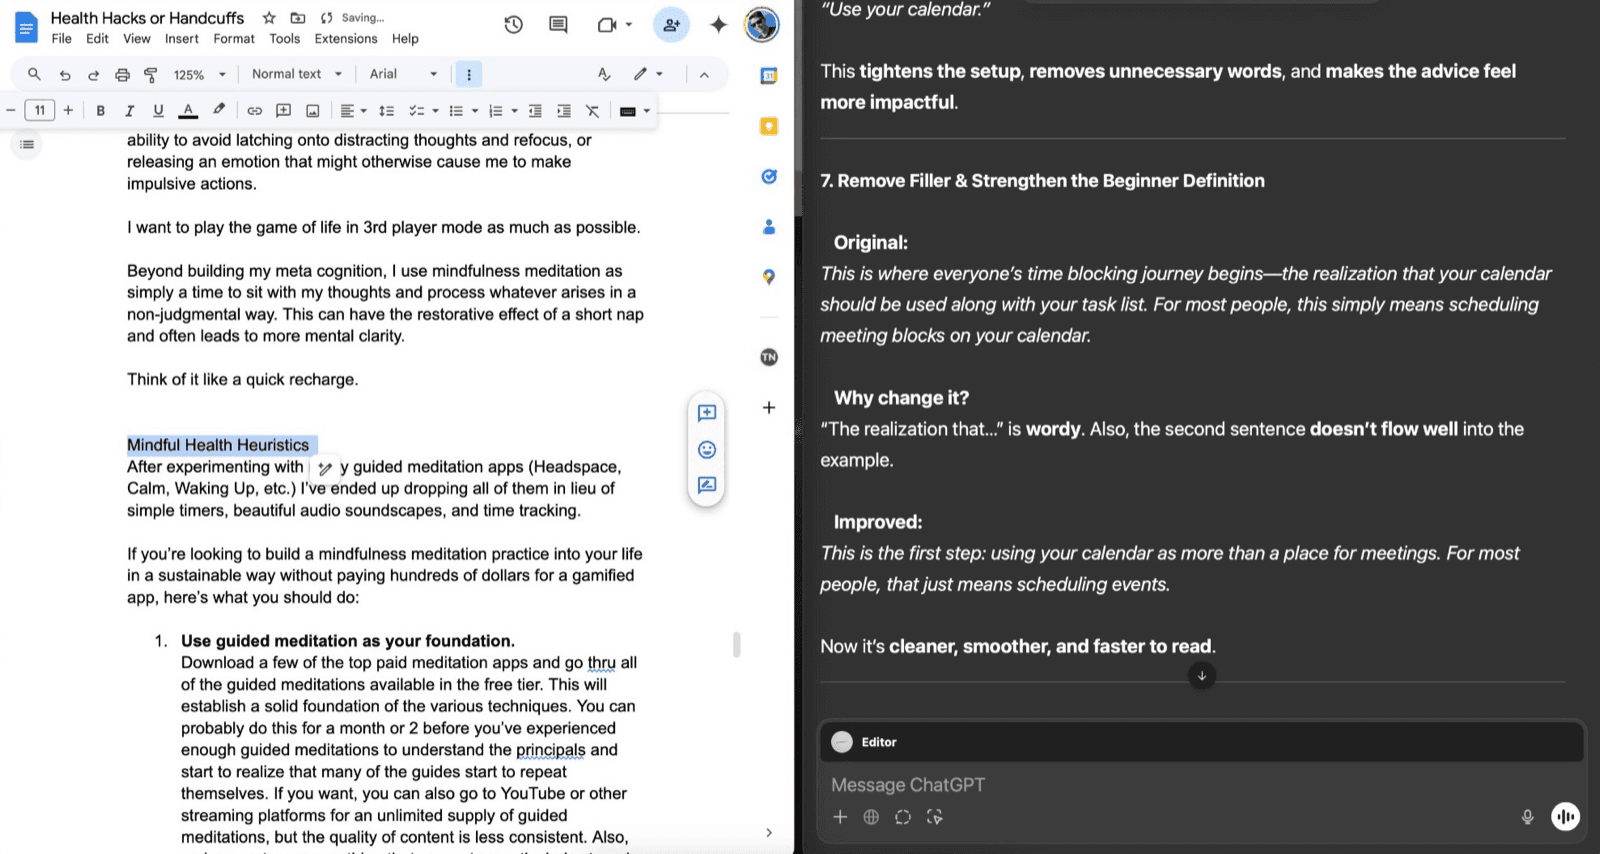Add comment from the floating margin buttons

(x=707, y=413)
